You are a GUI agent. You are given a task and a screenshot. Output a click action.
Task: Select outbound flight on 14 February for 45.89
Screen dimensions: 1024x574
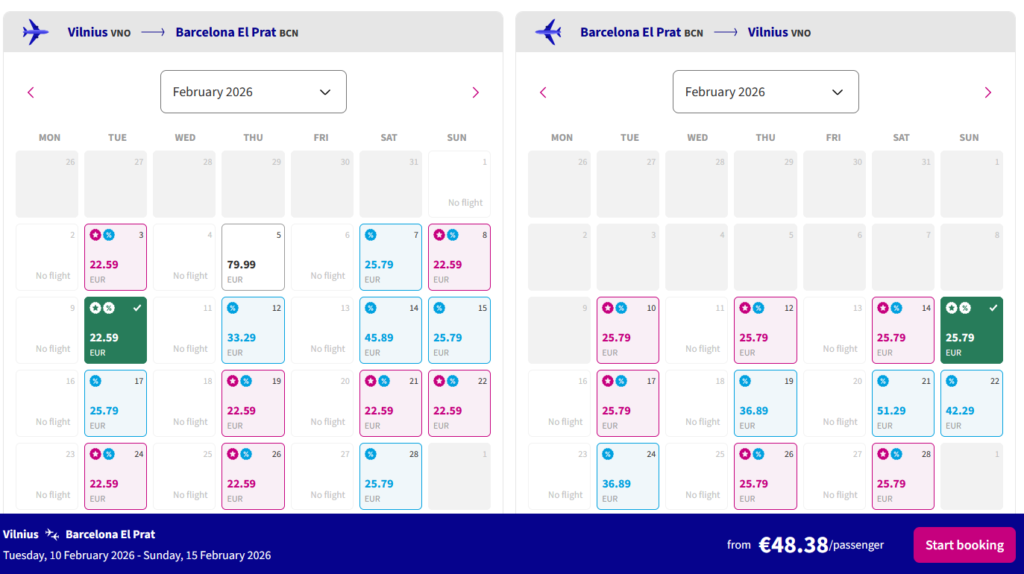tap(390, 330)
